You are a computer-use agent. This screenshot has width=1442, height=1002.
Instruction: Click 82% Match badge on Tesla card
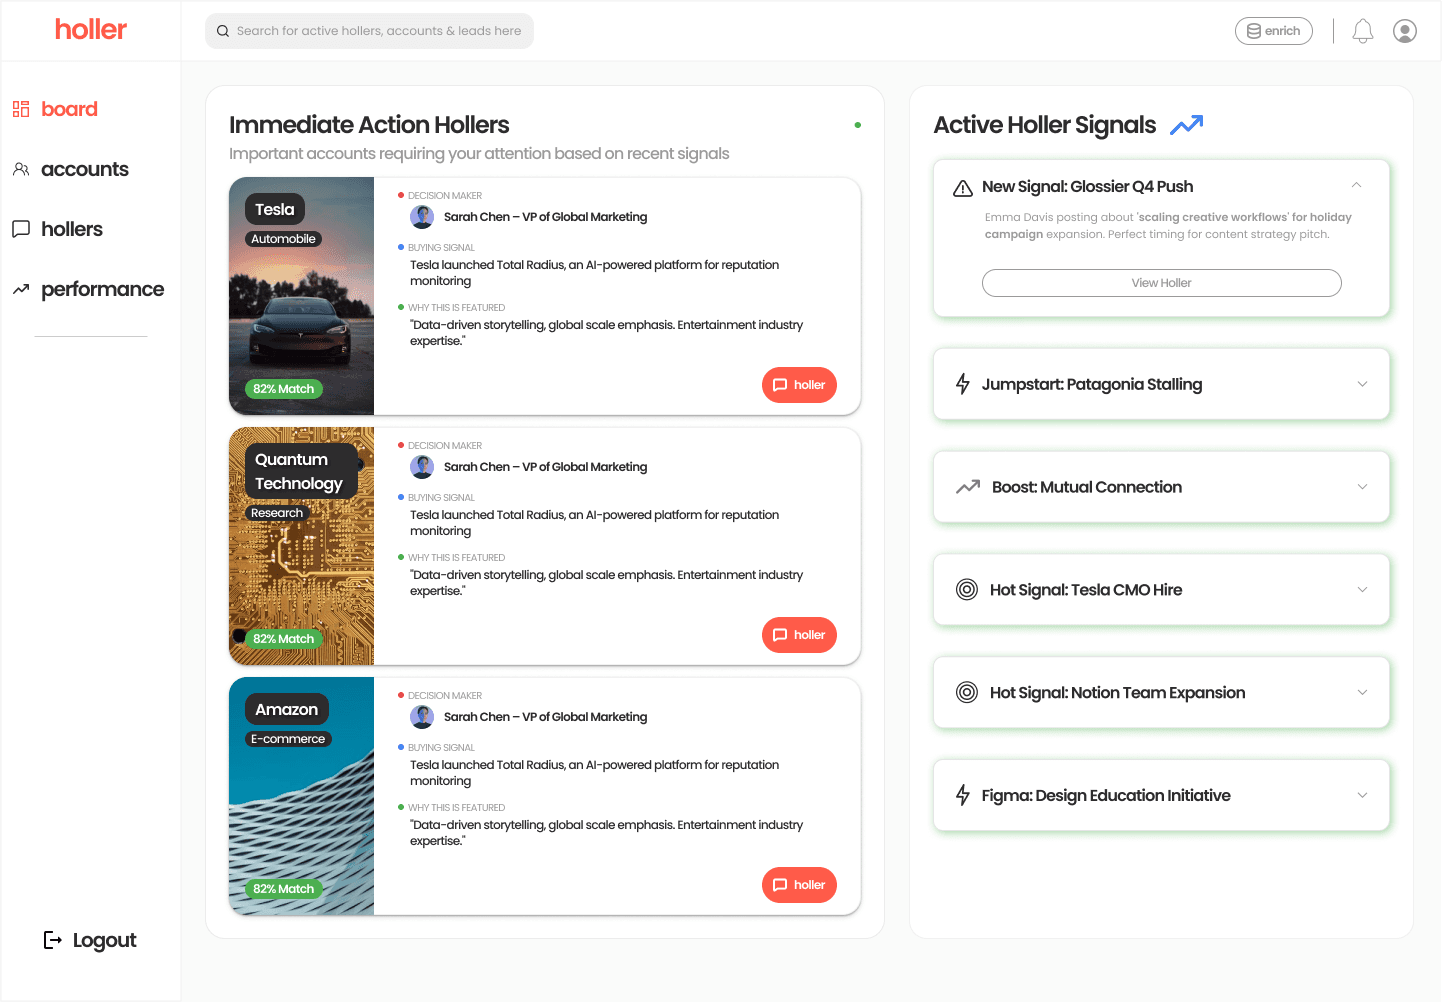(284, 389)
